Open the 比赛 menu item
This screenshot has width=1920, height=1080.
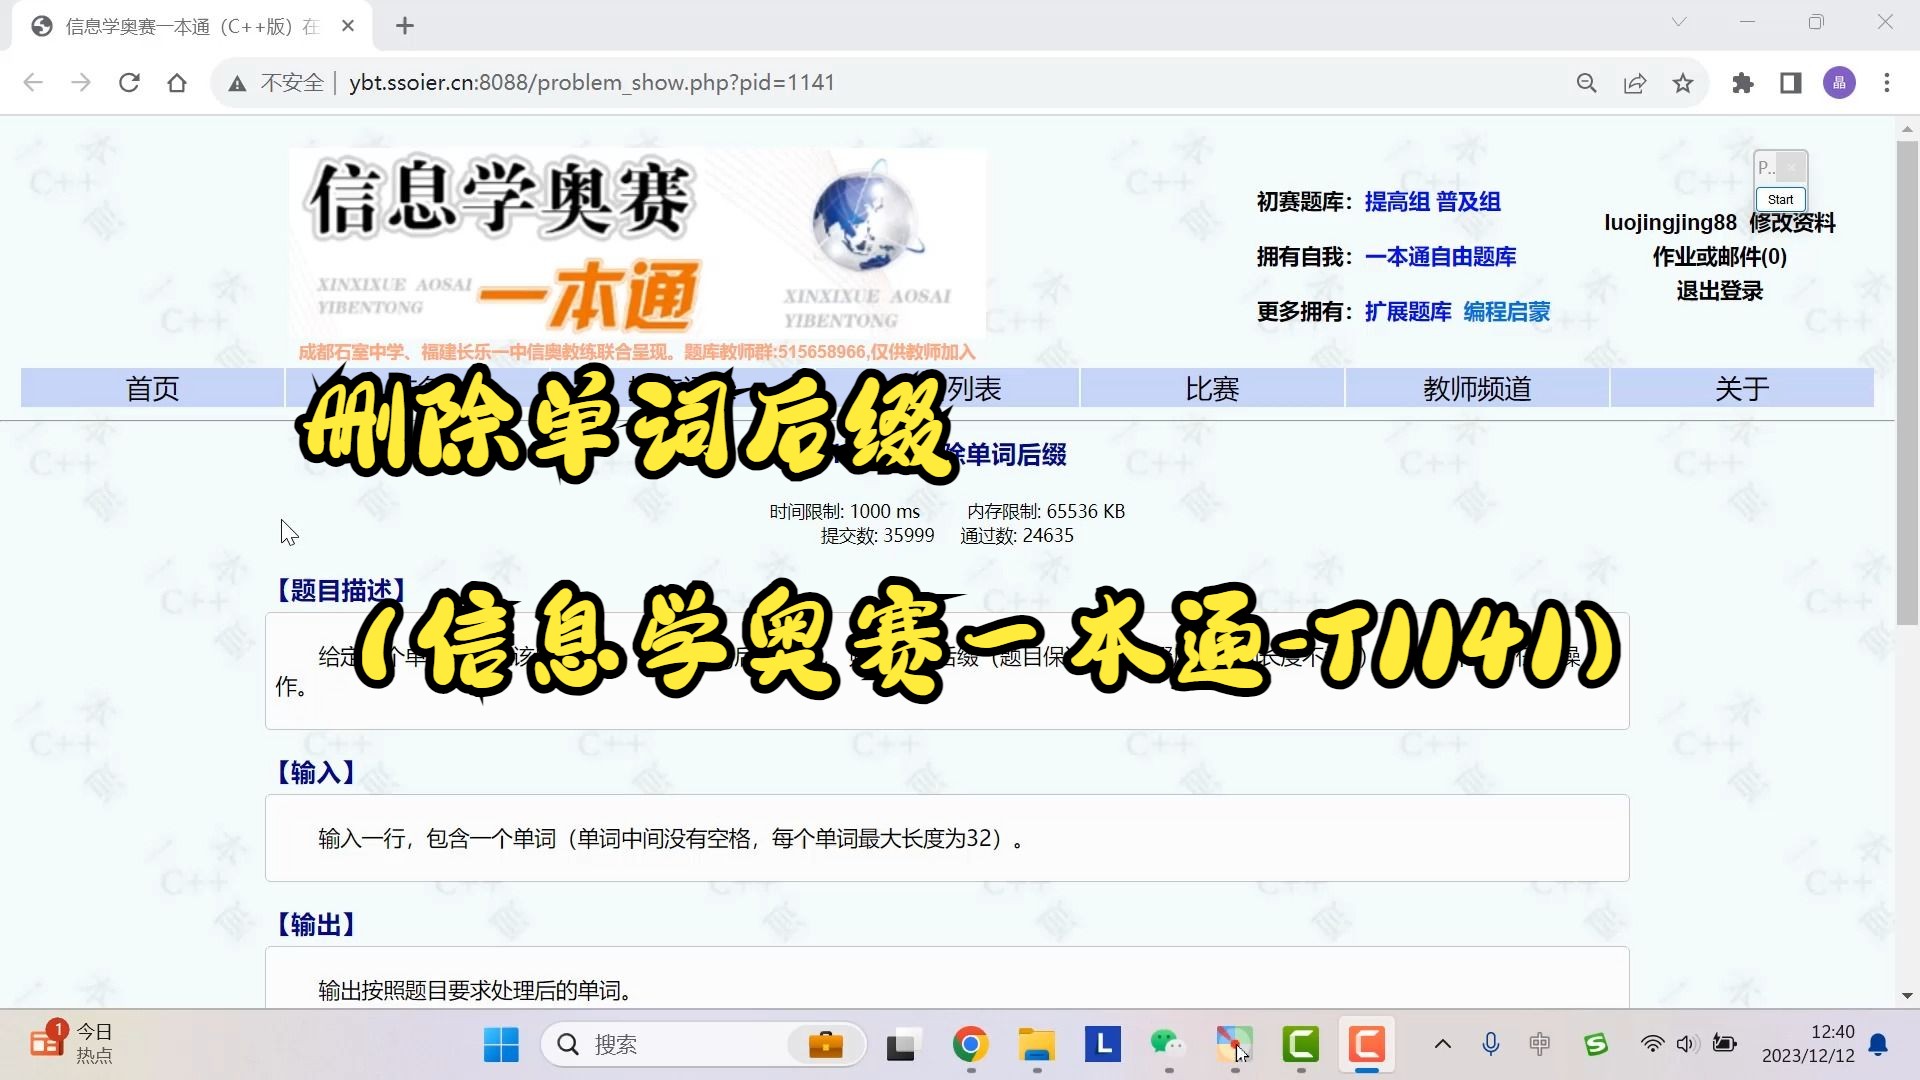coord(1211,388)
